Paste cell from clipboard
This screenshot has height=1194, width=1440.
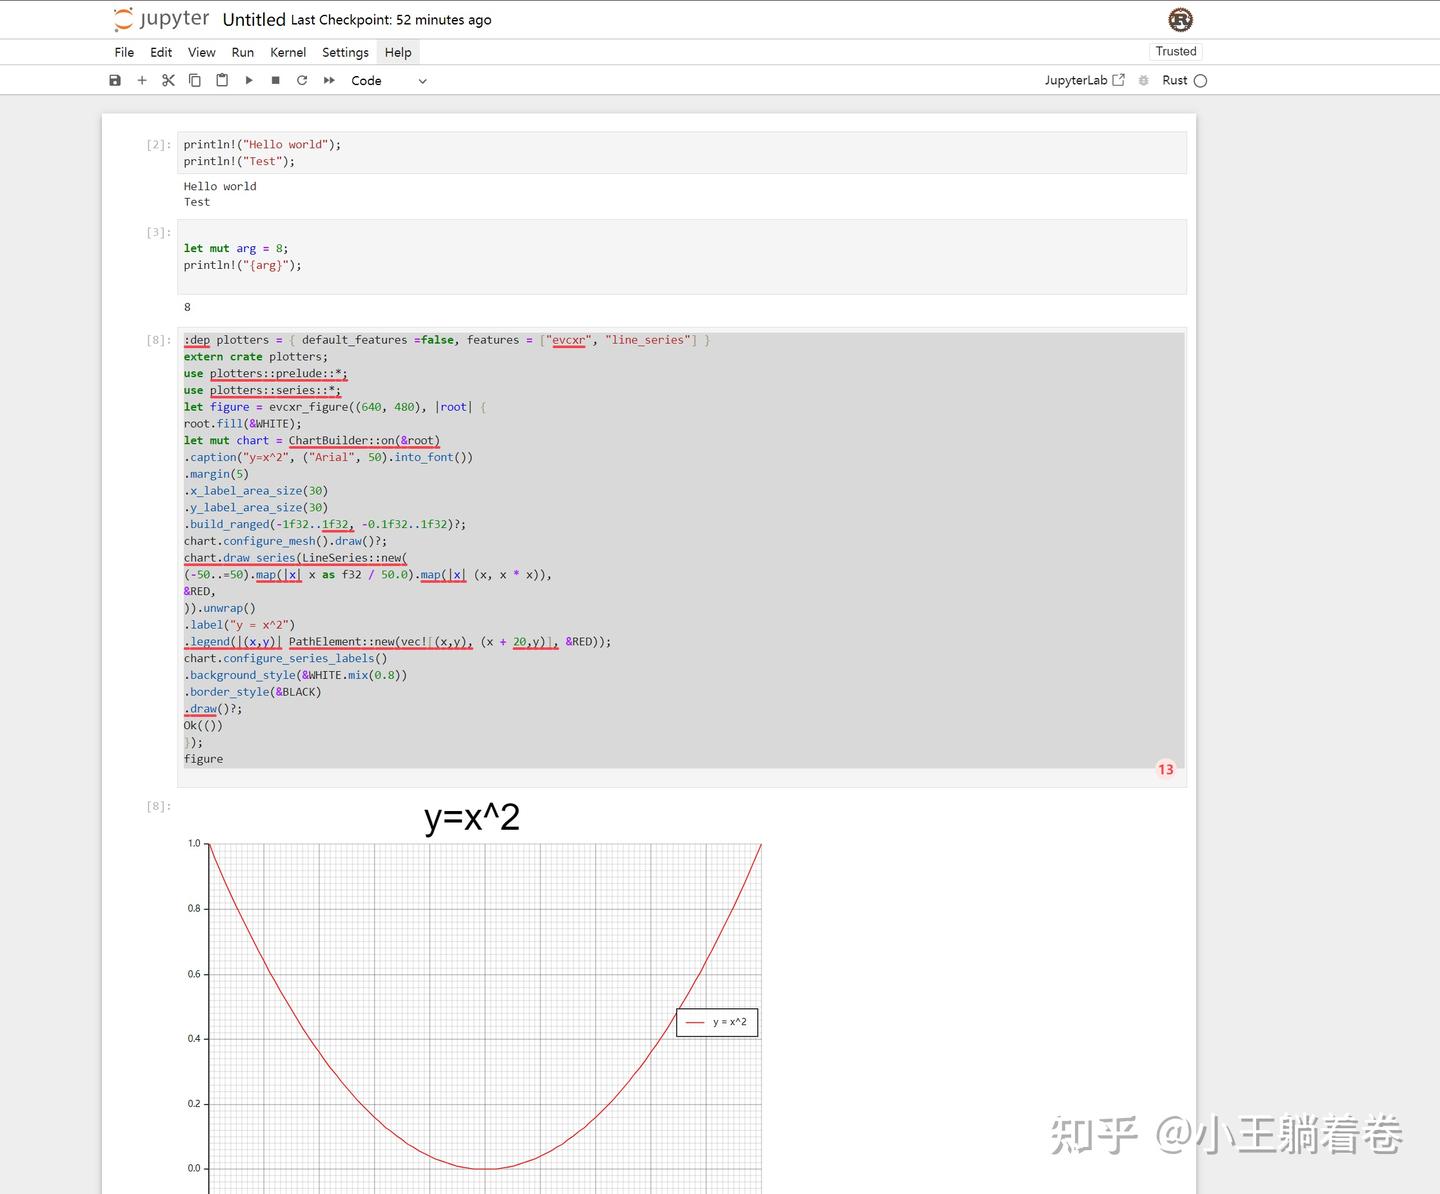point(222,80)
